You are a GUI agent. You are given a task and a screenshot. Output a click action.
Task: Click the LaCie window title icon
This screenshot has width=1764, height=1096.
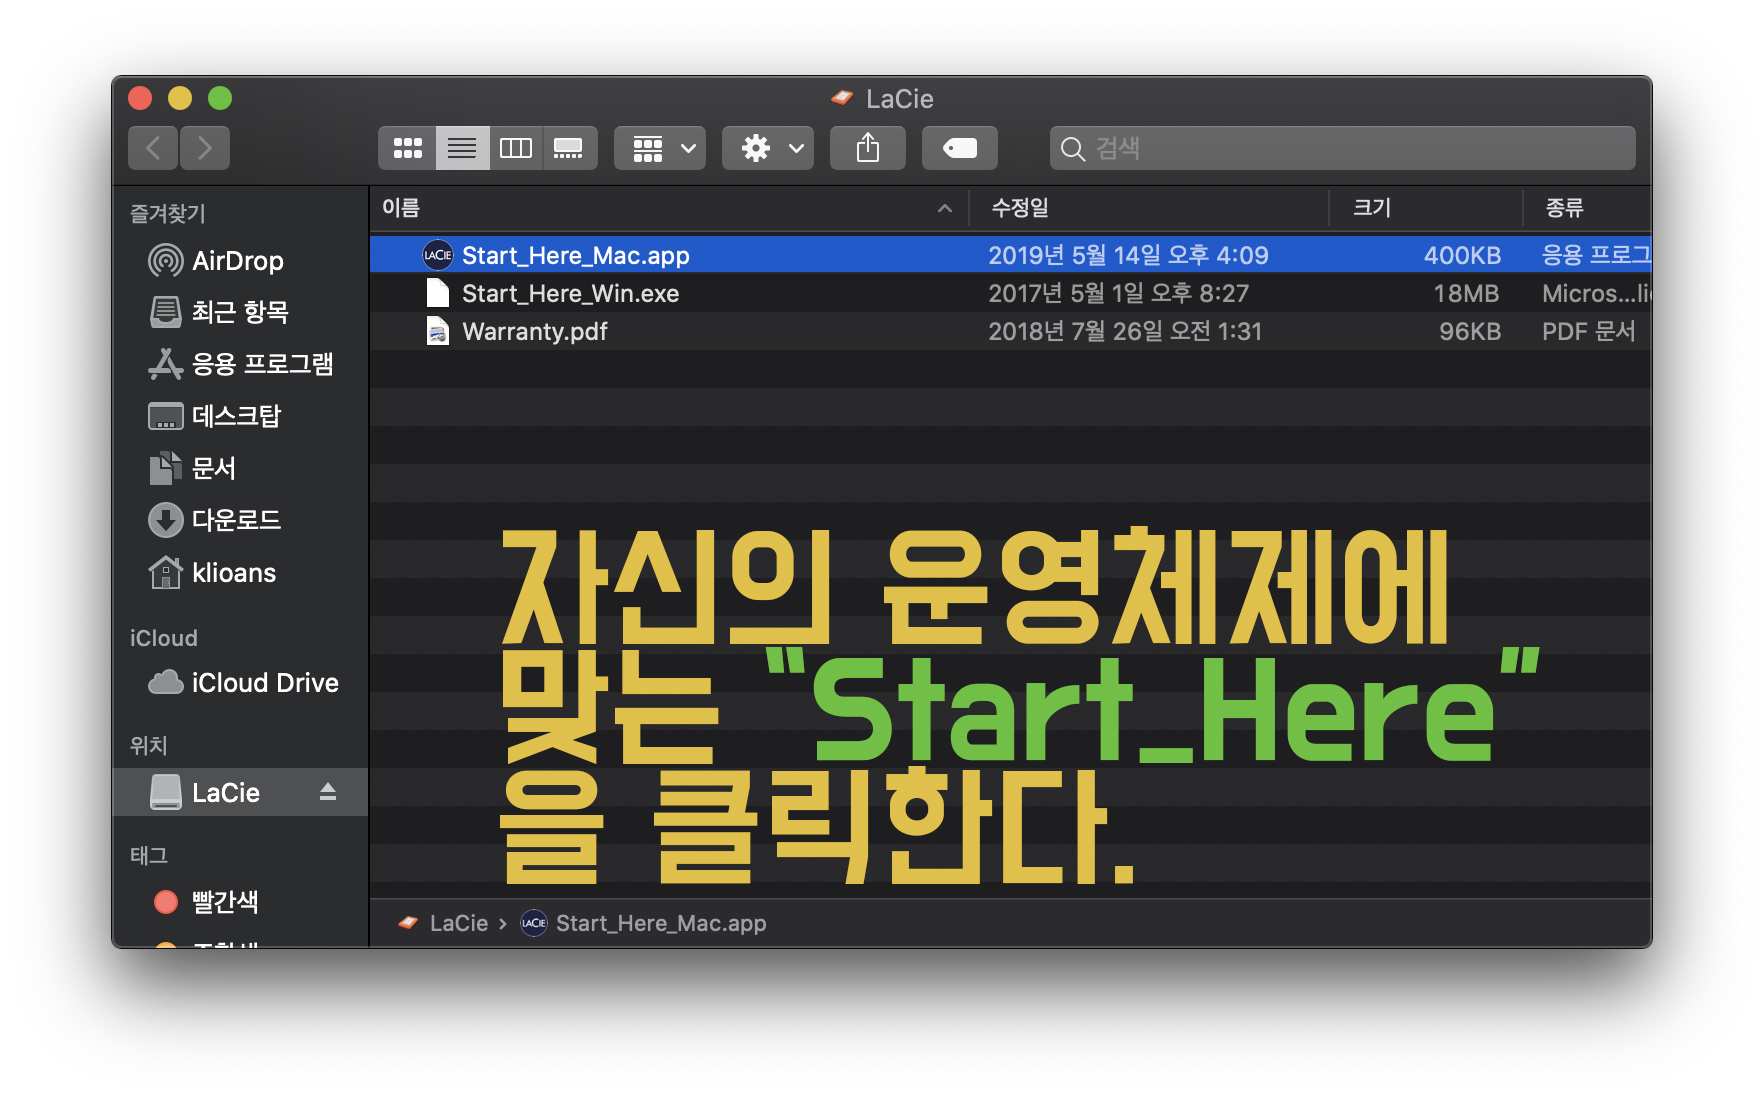[842, 98]
